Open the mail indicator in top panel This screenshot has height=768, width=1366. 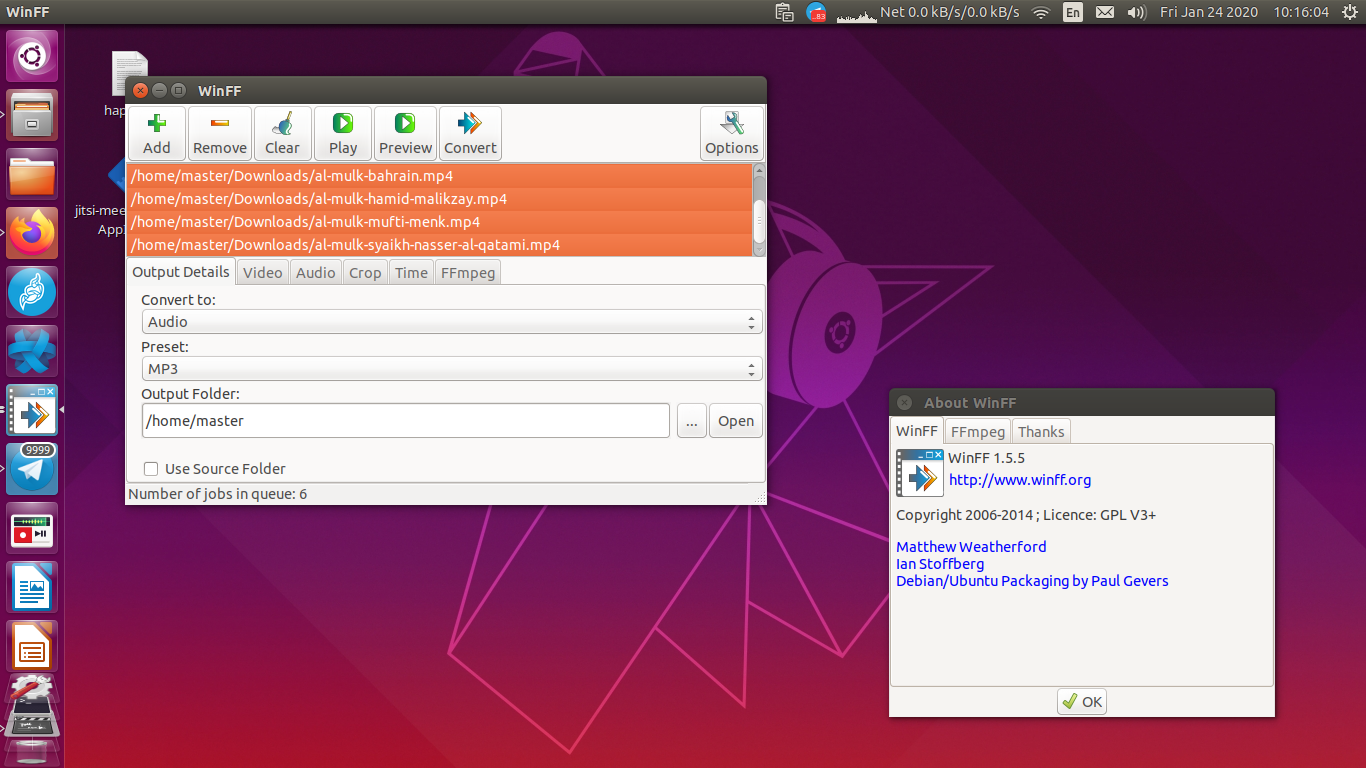tap(1104, 12)
